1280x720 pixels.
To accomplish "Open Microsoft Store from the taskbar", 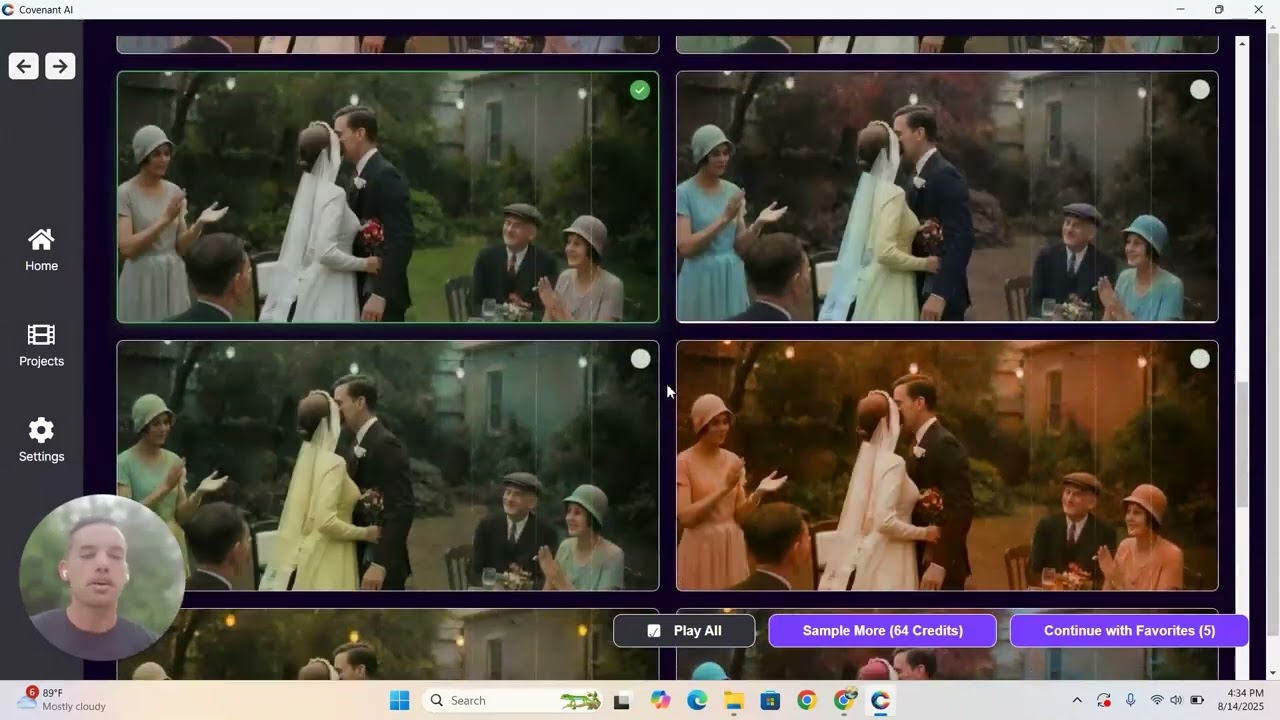I will coord(770,700).
